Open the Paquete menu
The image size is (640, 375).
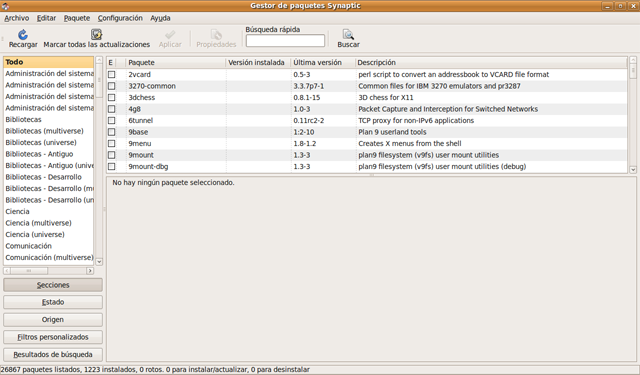click(x=77, y=18)
